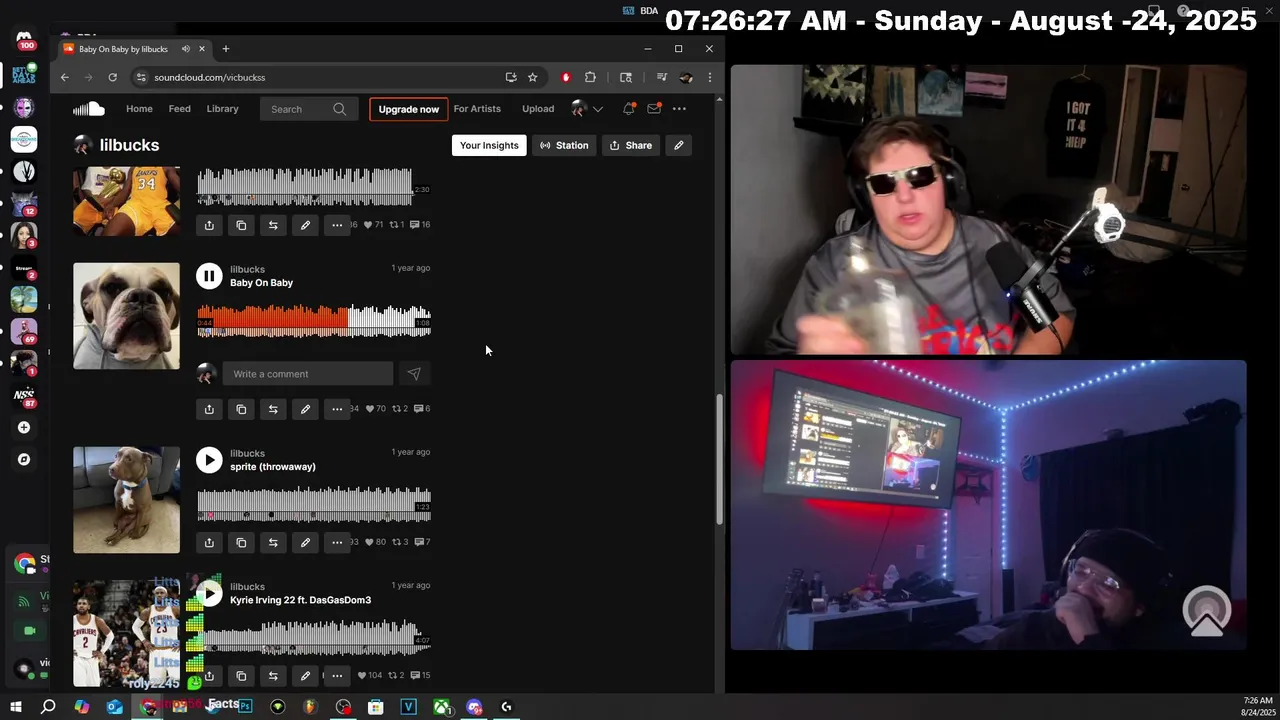Screen dimensions: 1280x720
Task: Click the Share profile button
Action: coord(631,145)
